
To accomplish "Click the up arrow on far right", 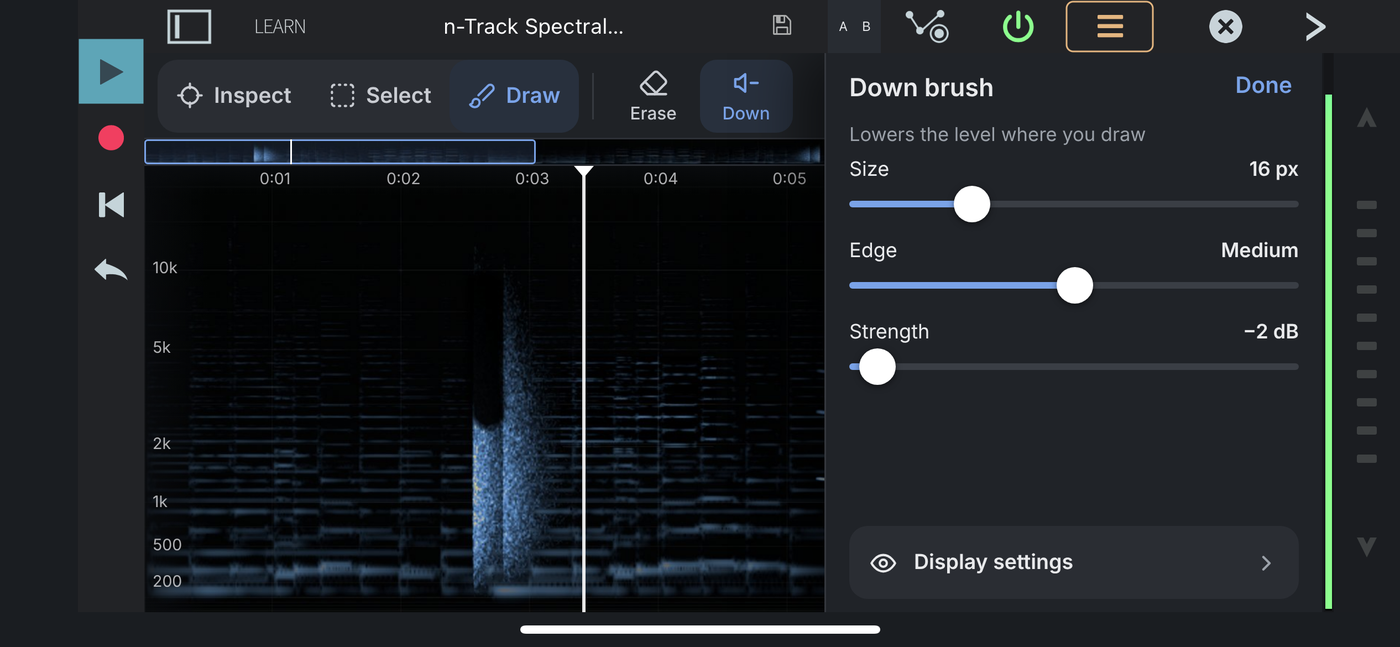I will point(1366,118).
